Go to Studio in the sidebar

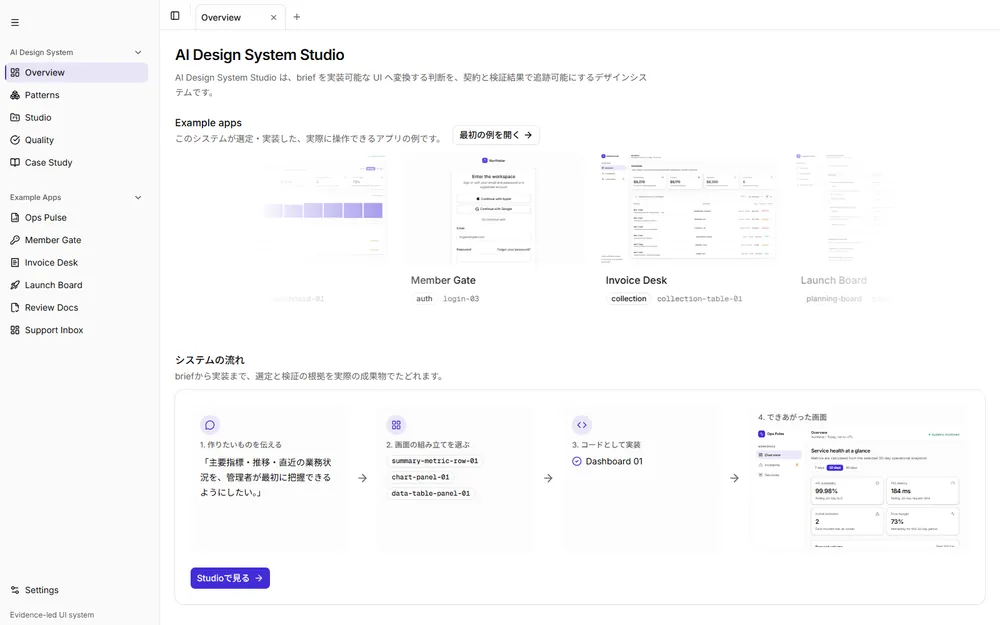click(77, 117)
